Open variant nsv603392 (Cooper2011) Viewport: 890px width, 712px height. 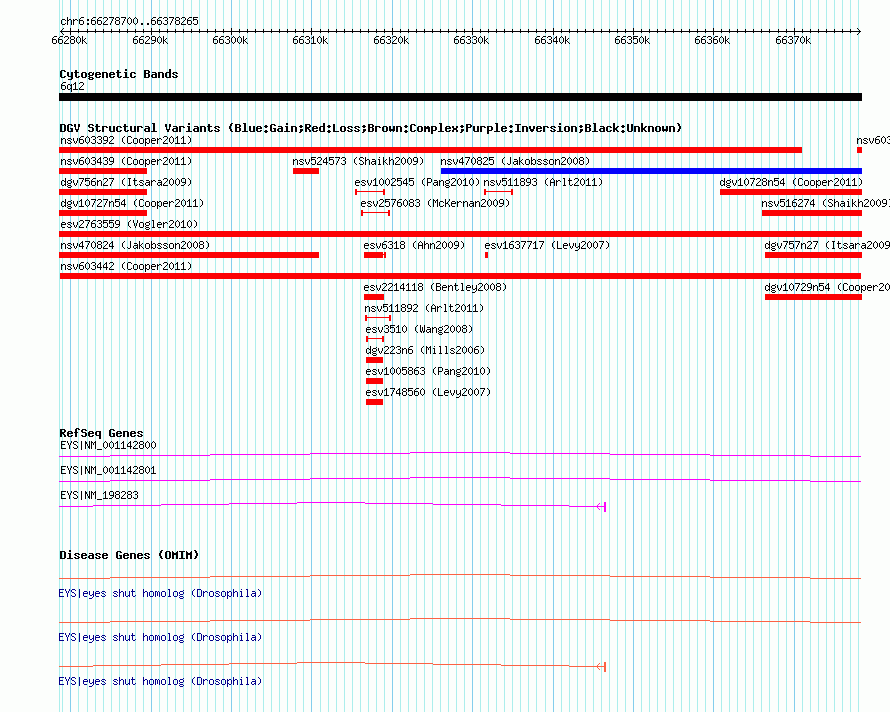[126, 140]
